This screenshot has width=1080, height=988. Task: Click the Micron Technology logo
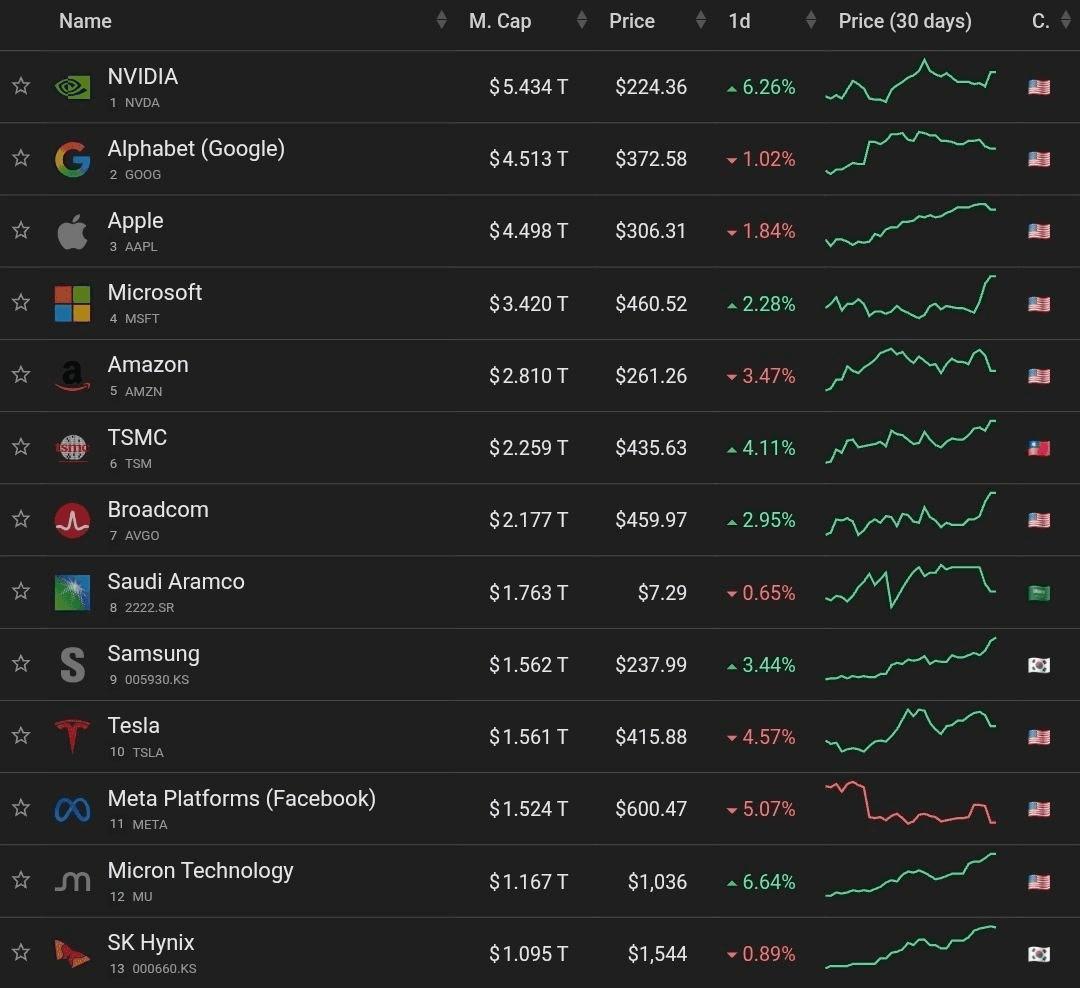72,881
